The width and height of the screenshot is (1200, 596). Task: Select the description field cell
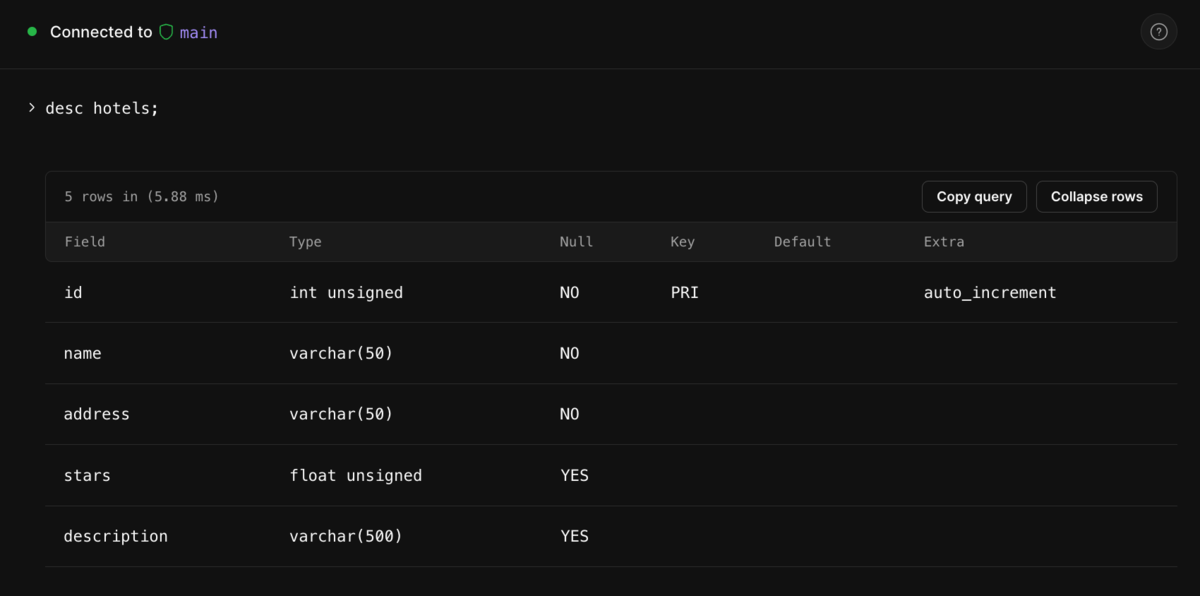click(x=115, y=536)
